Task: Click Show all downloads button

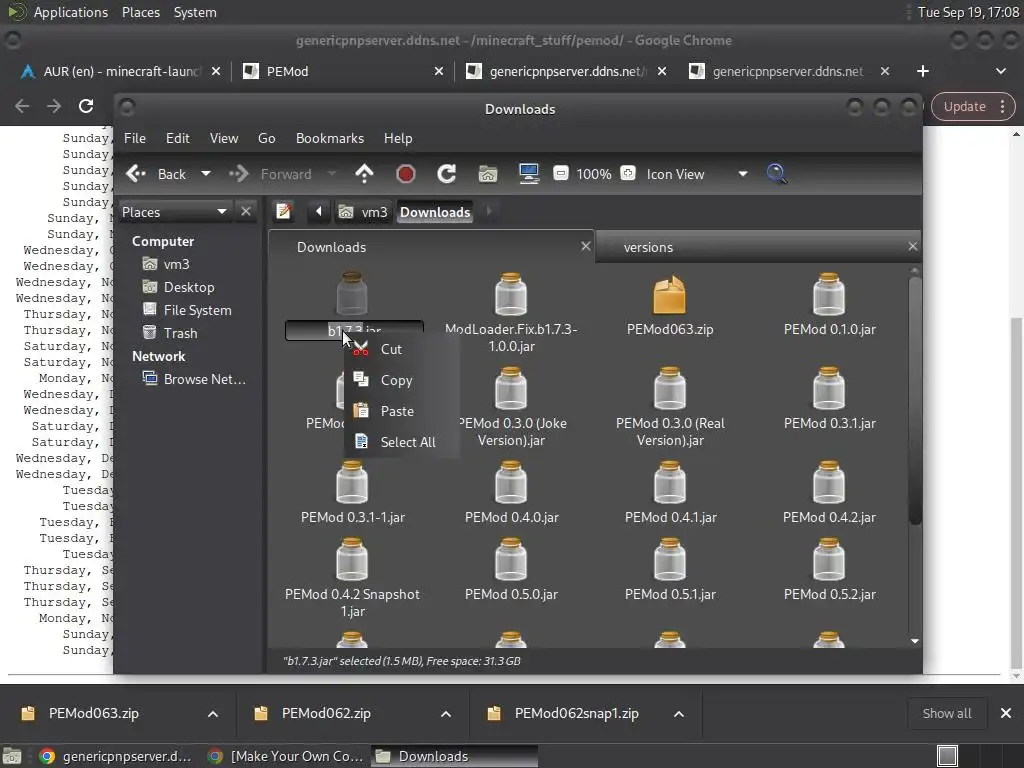Action: 947,713
